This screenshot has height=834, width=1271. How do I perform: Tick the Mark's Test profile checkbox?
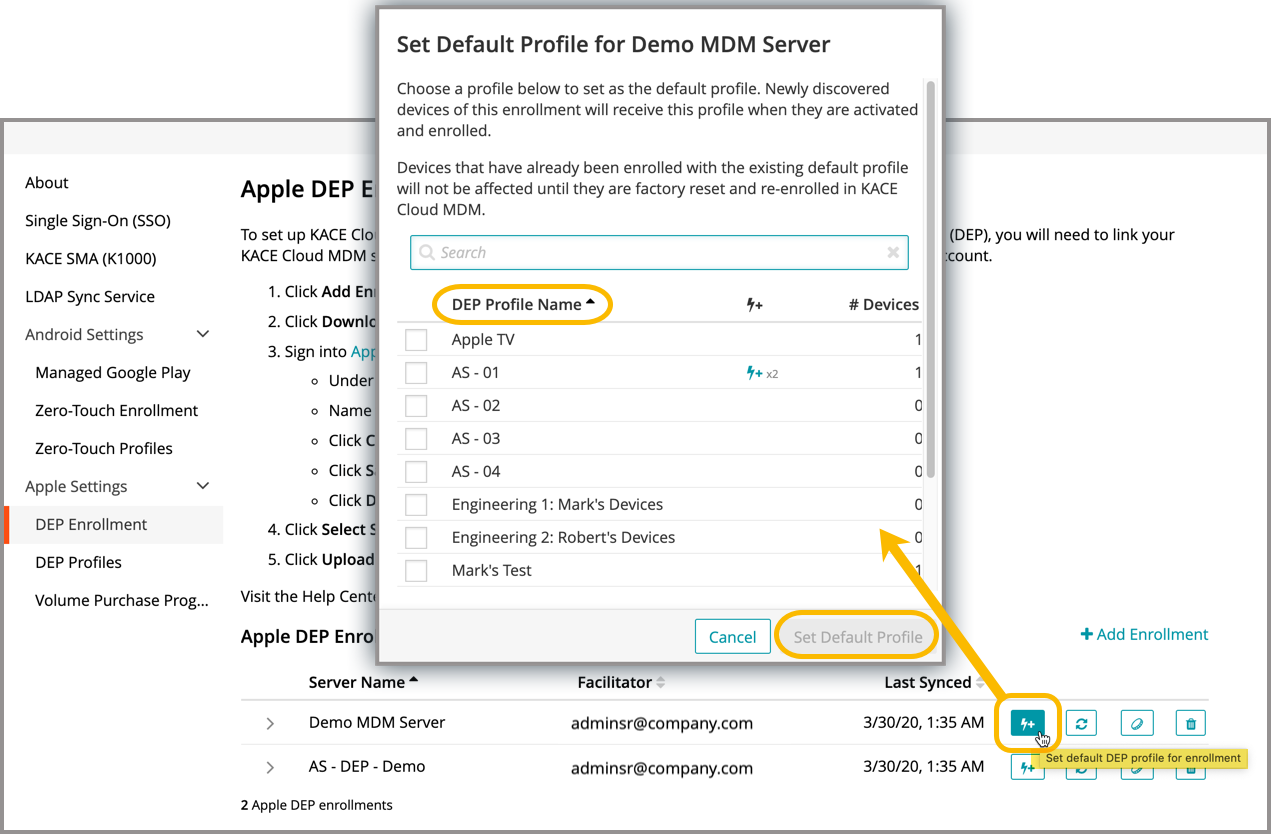pyautogui.click(x=416, y=571)
